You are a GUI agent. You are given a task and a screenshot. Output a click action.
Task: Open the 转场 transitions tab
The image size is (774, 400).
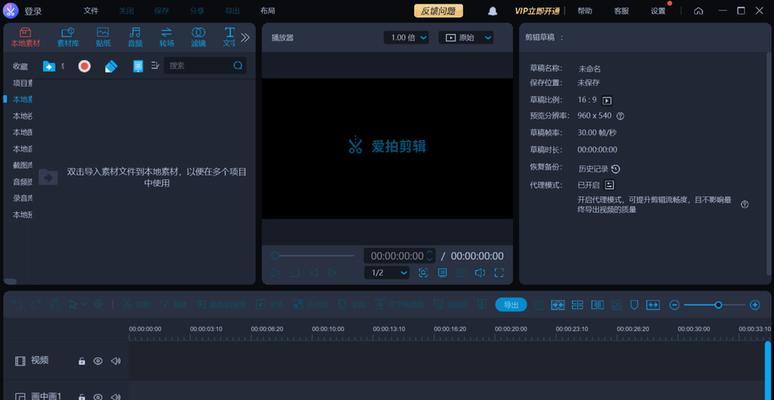[167, 37]
